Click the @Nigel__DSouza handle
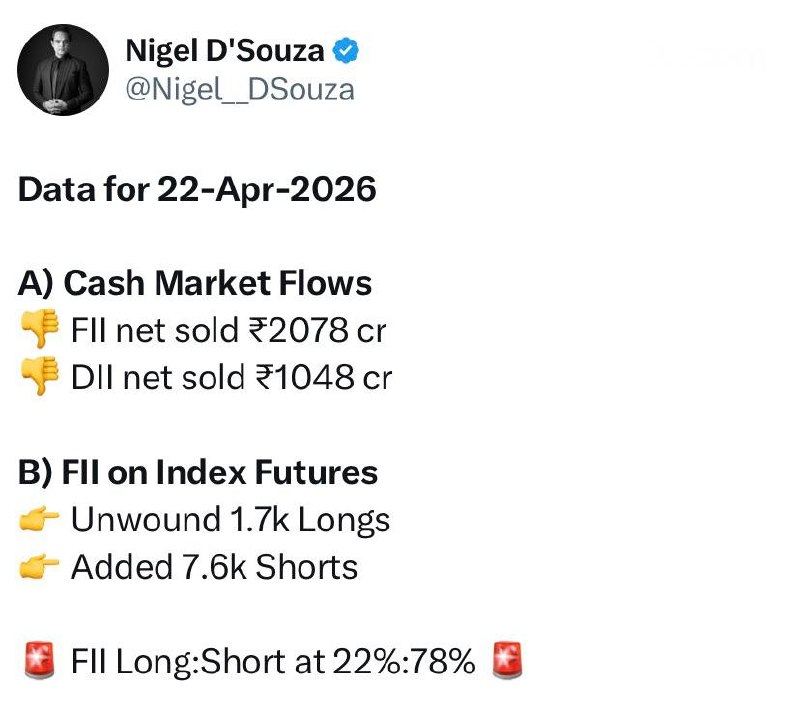 tap(238, 88)
